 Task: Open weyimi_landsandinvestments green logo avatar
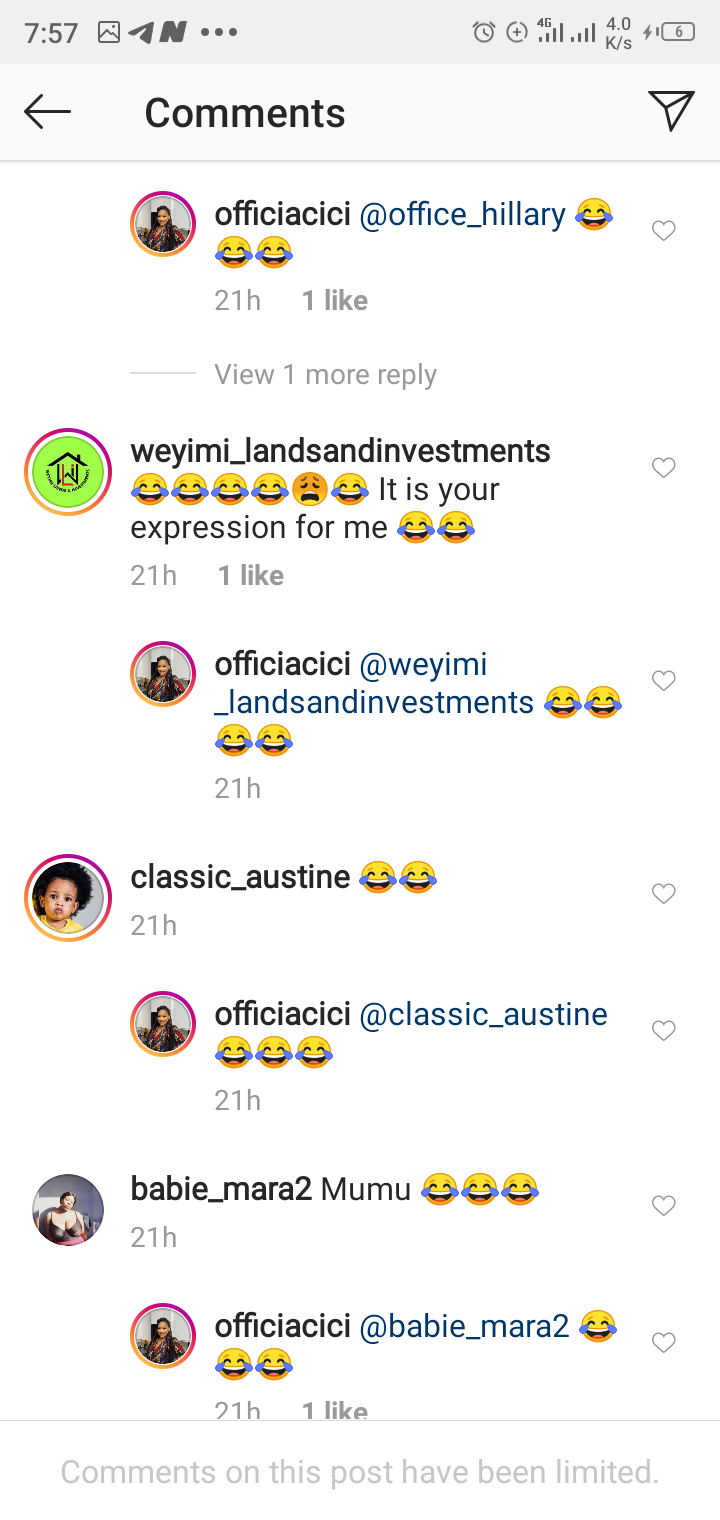click(x=67, y=472)
